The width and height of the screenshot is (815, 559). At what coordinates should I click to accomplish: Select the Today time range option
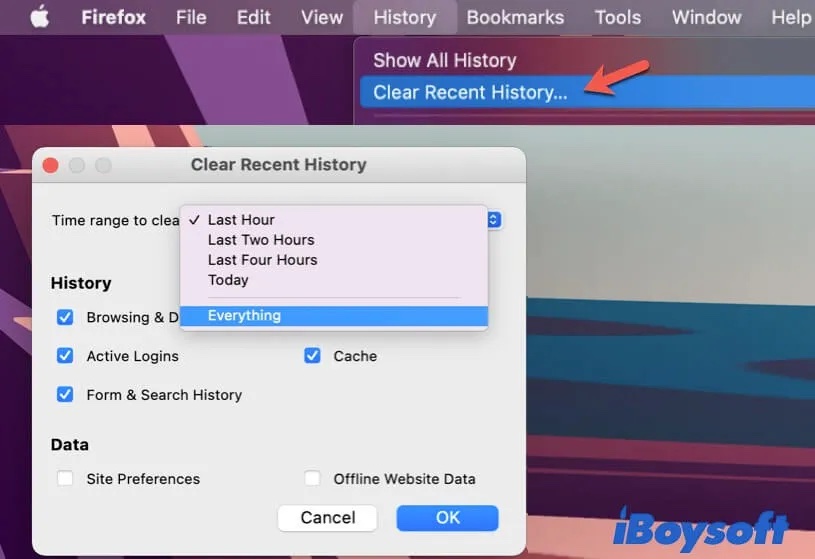228,280
